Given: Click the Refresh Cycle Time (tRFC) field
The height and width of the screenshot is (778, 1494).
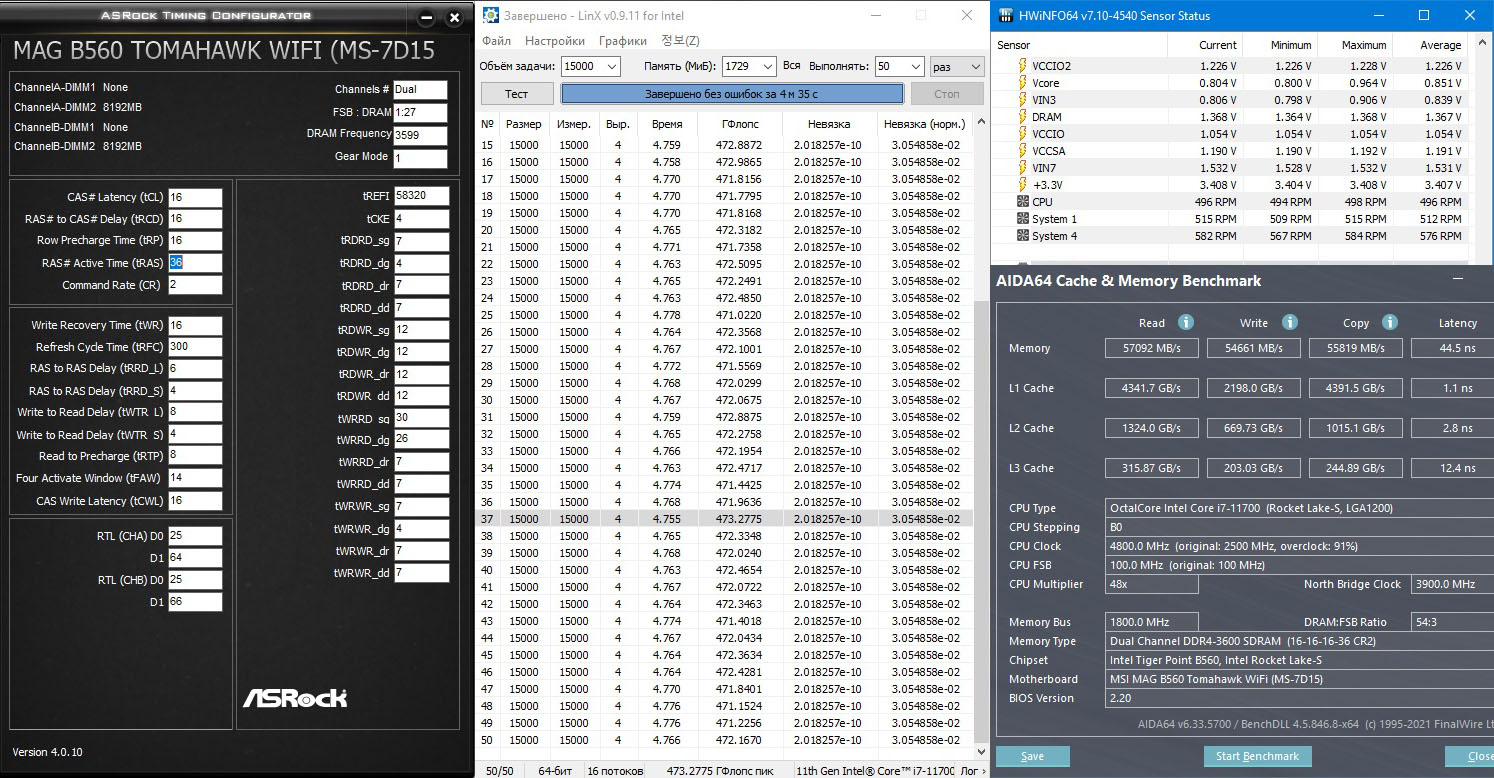Looking at the screenshot, I should (195, 347).
